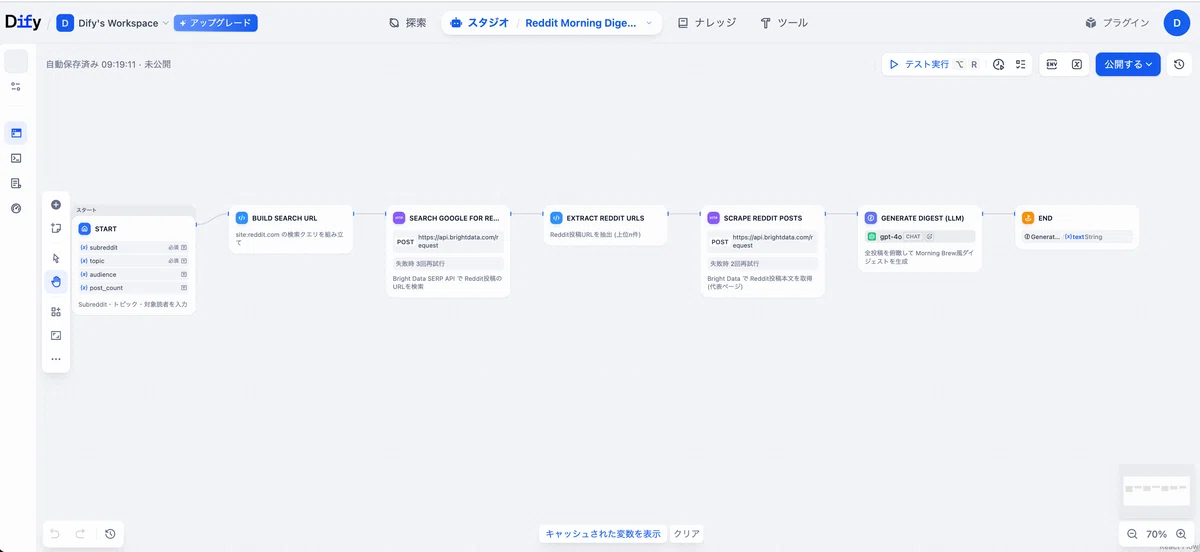Open the API access terminal icon in sidebar
Viewport: 1200px width, 552px height.
16,158
